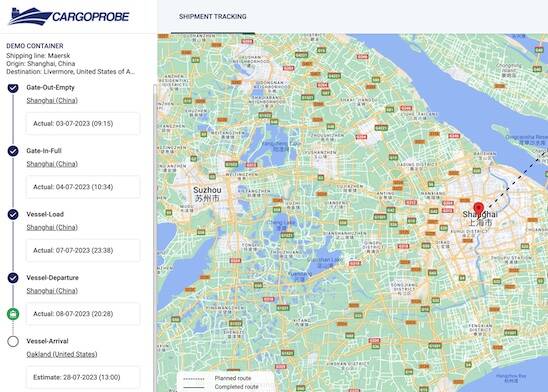Open Shanghai (China) link under Gate-In-Full

52,164
